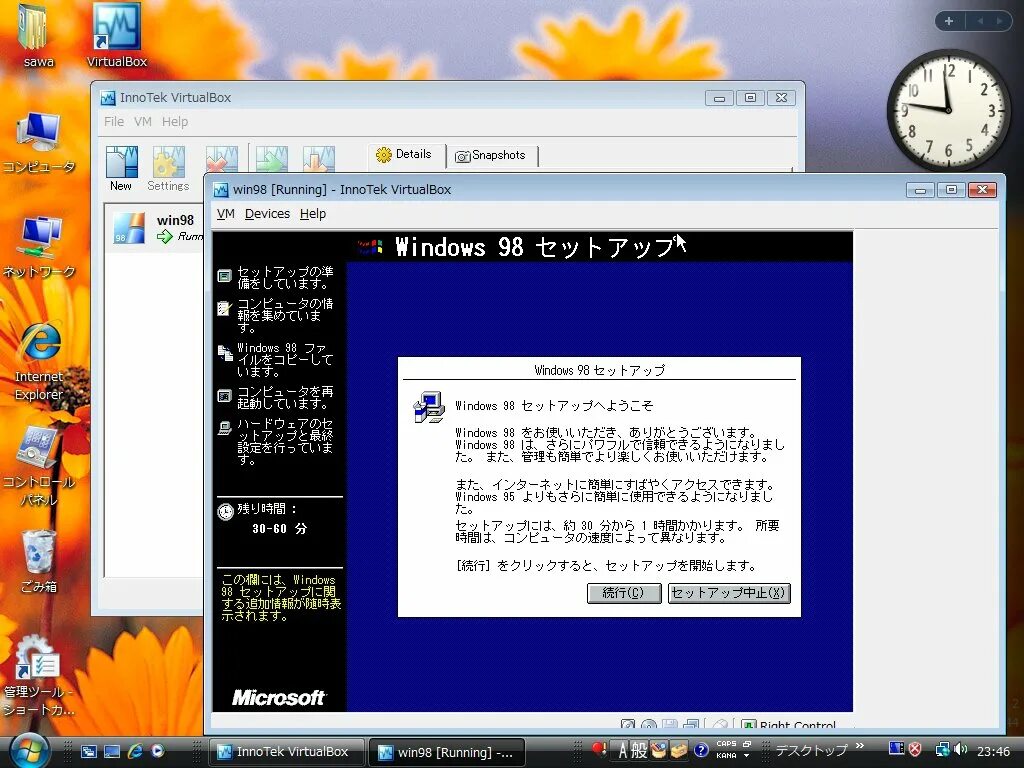1024x768 pixels.
Task: Click the 'セットアップの準備をしています。' step text
Action: [285, 277]
